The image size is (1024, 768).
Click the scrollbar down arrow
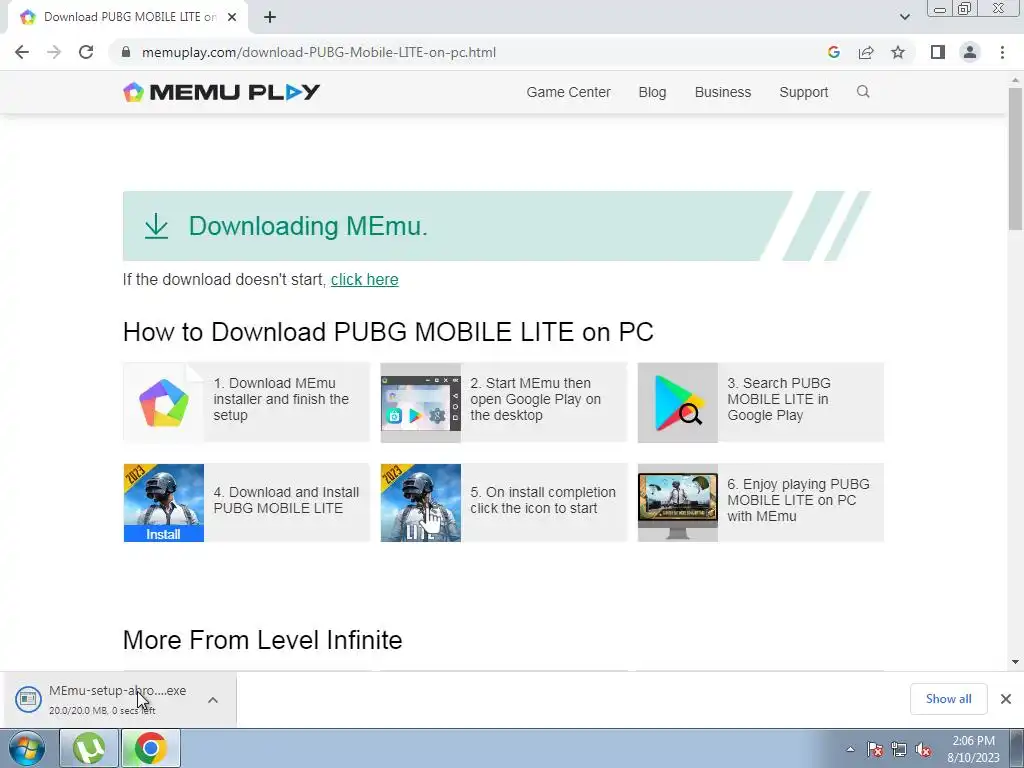[1015, 662]
